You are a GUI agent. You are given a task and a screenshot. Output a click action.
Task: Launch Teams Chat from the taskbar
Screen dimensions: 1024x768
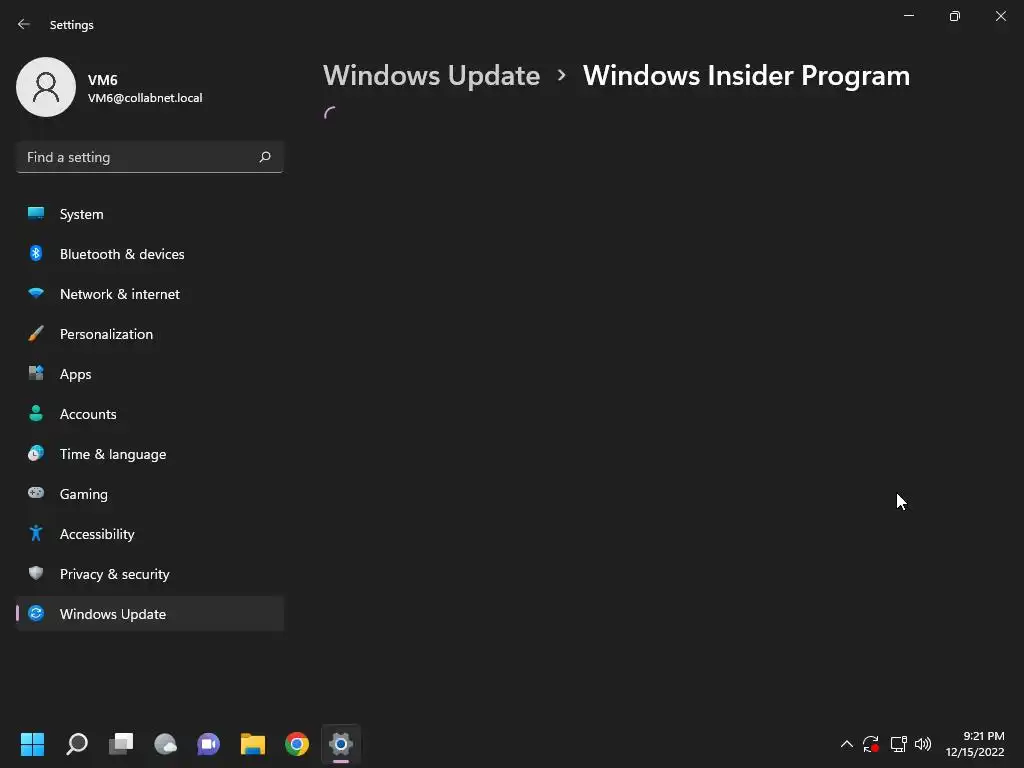pos(208,744)
